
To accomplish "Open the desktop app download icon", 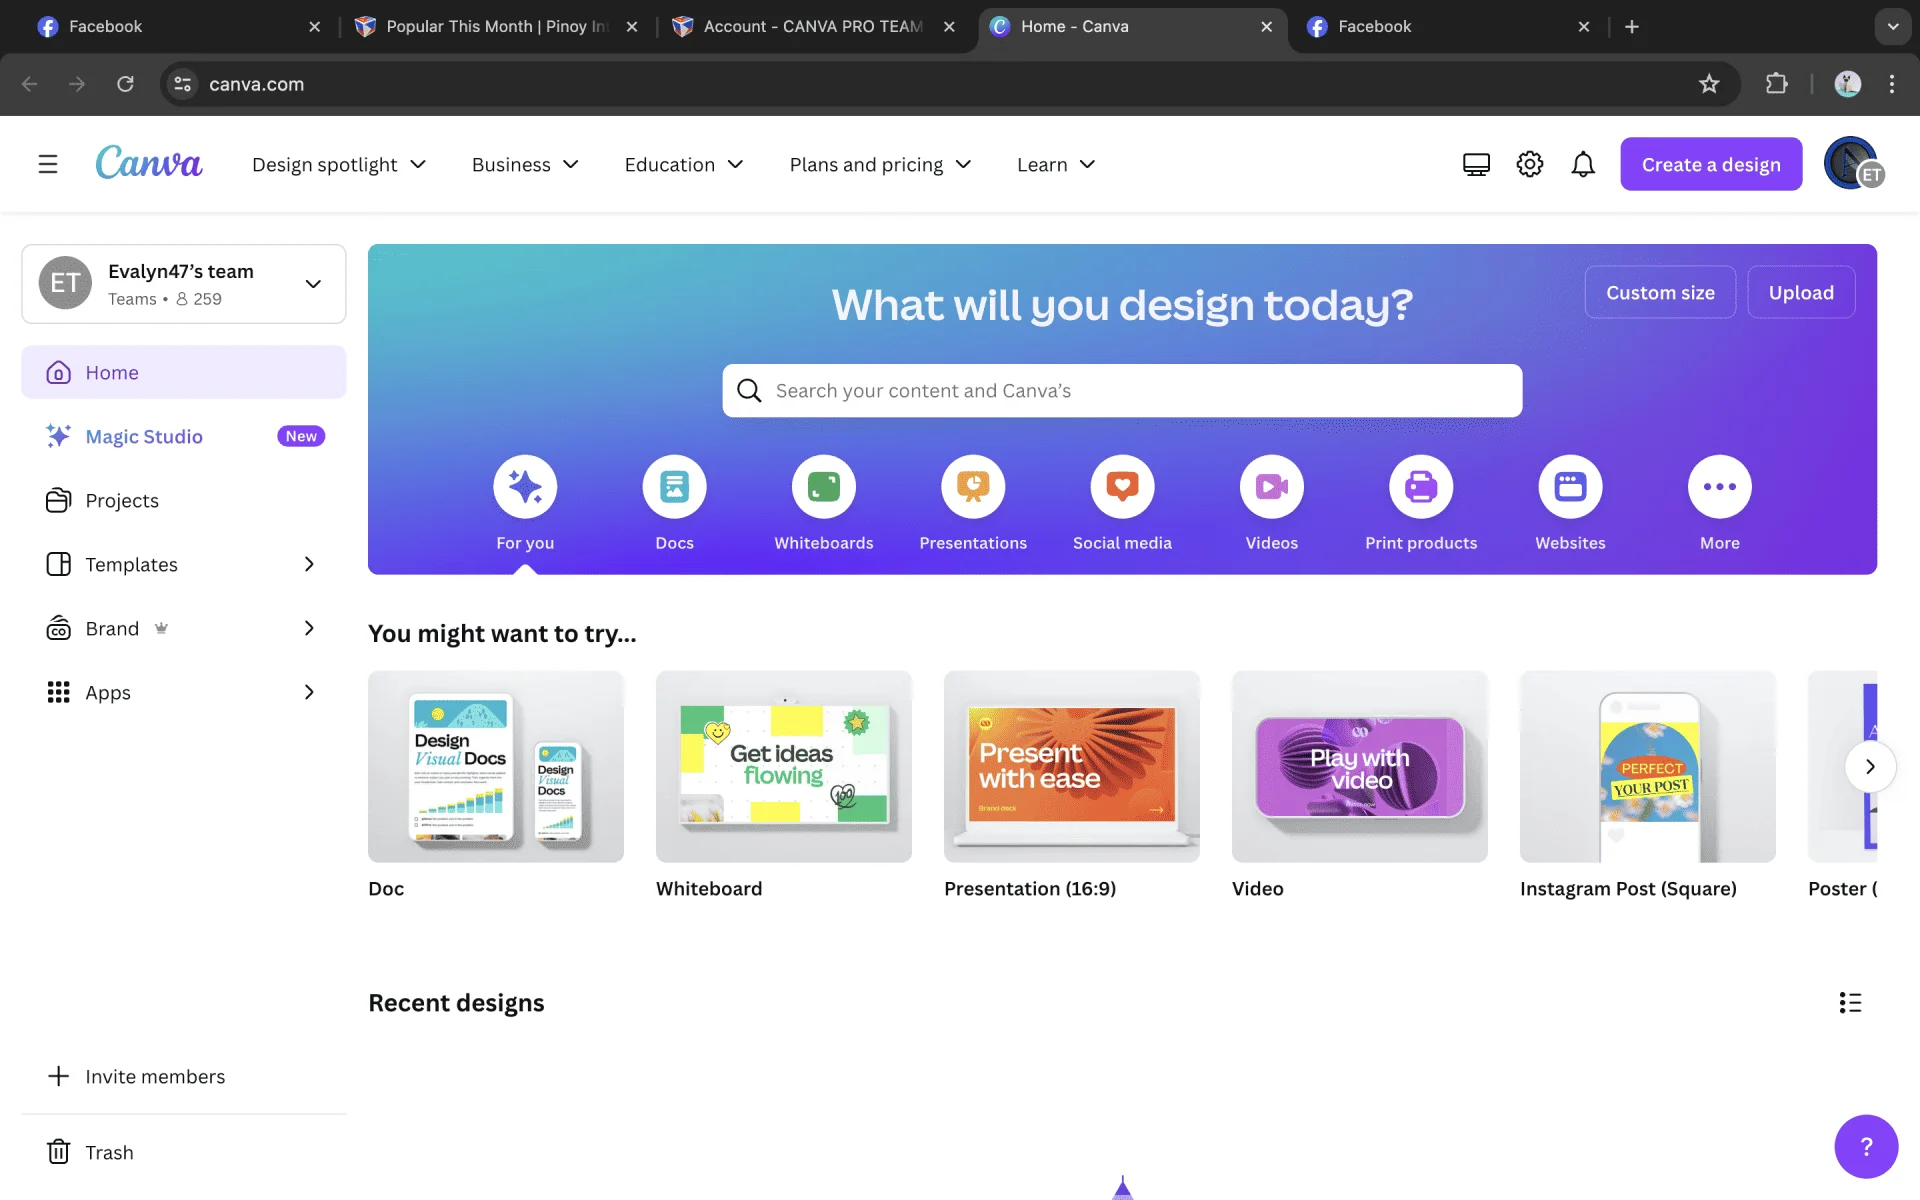I will tap(1476, 164).
